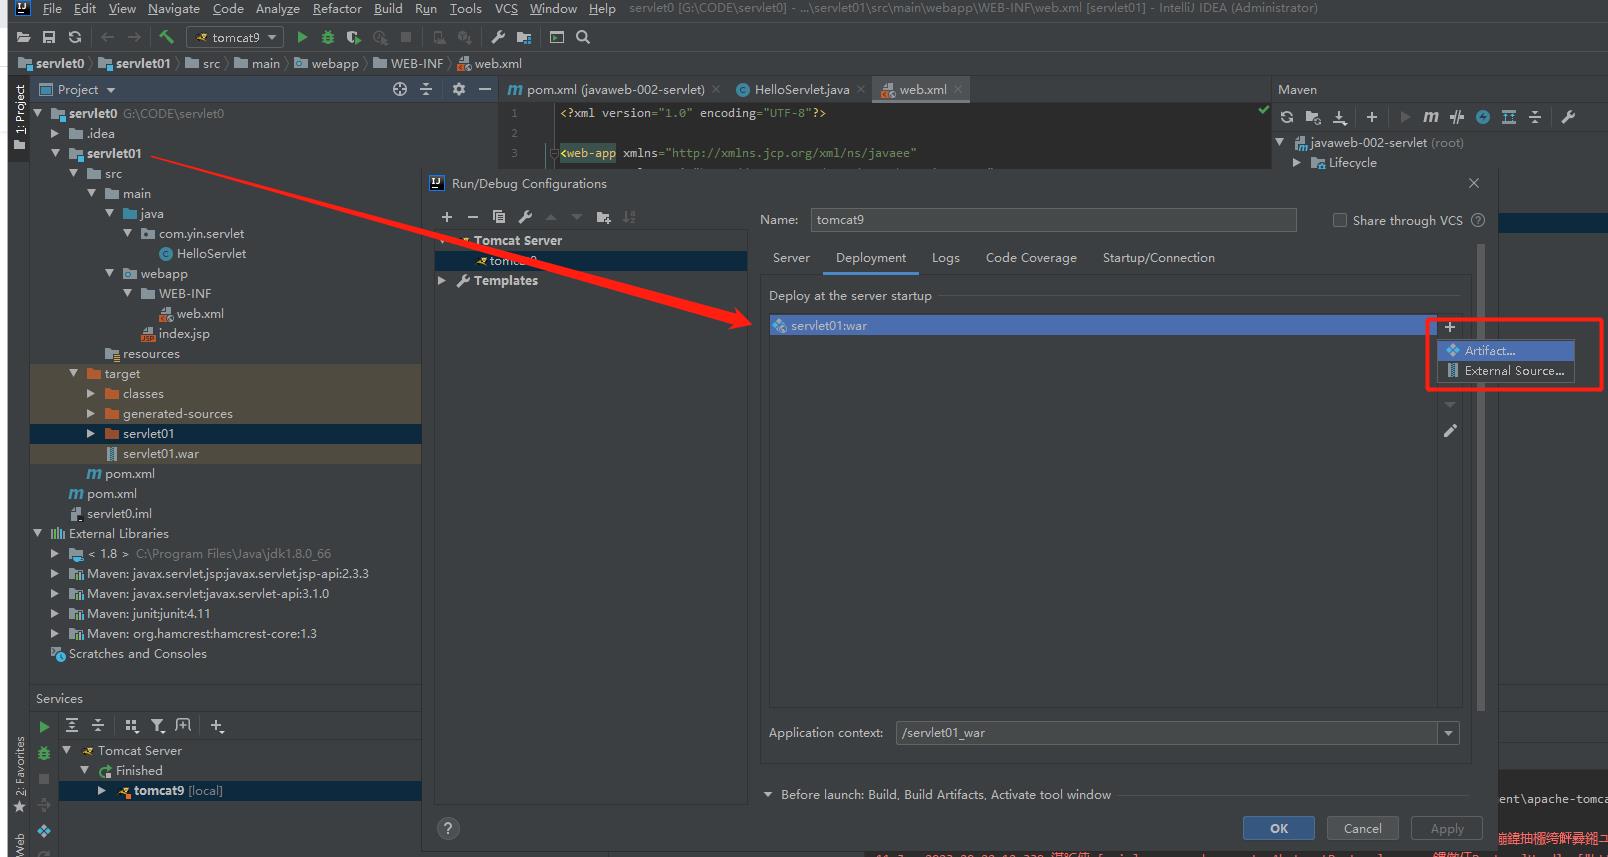
Task: Click the green Run button in main toolbar
Action: coord(302,37)
